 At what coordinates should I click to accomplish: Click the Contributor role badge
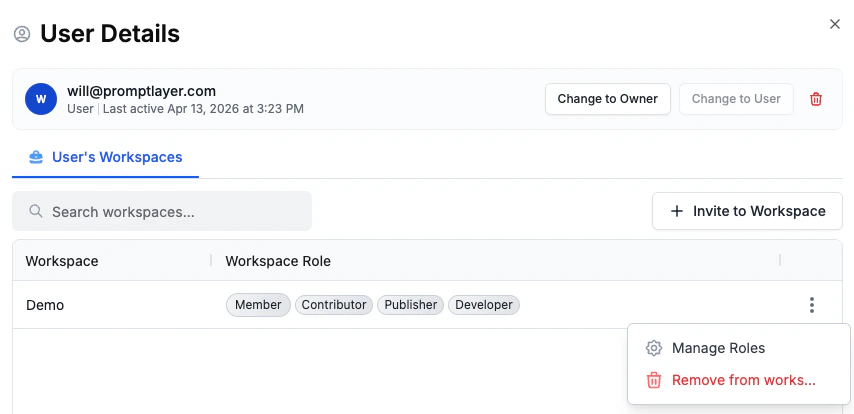pos(334,305)
